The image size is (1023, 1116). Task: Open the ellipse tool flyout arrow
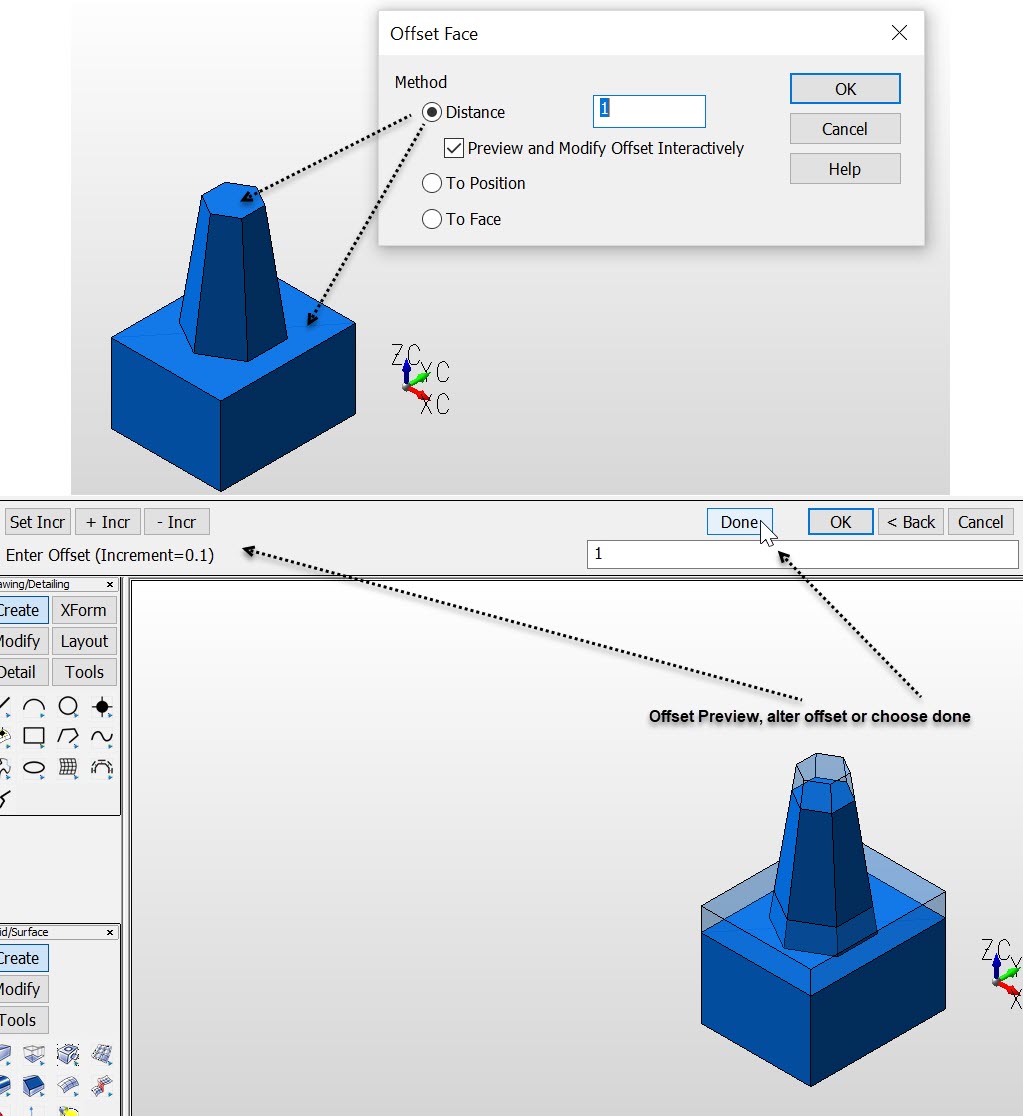click(42, 777)
